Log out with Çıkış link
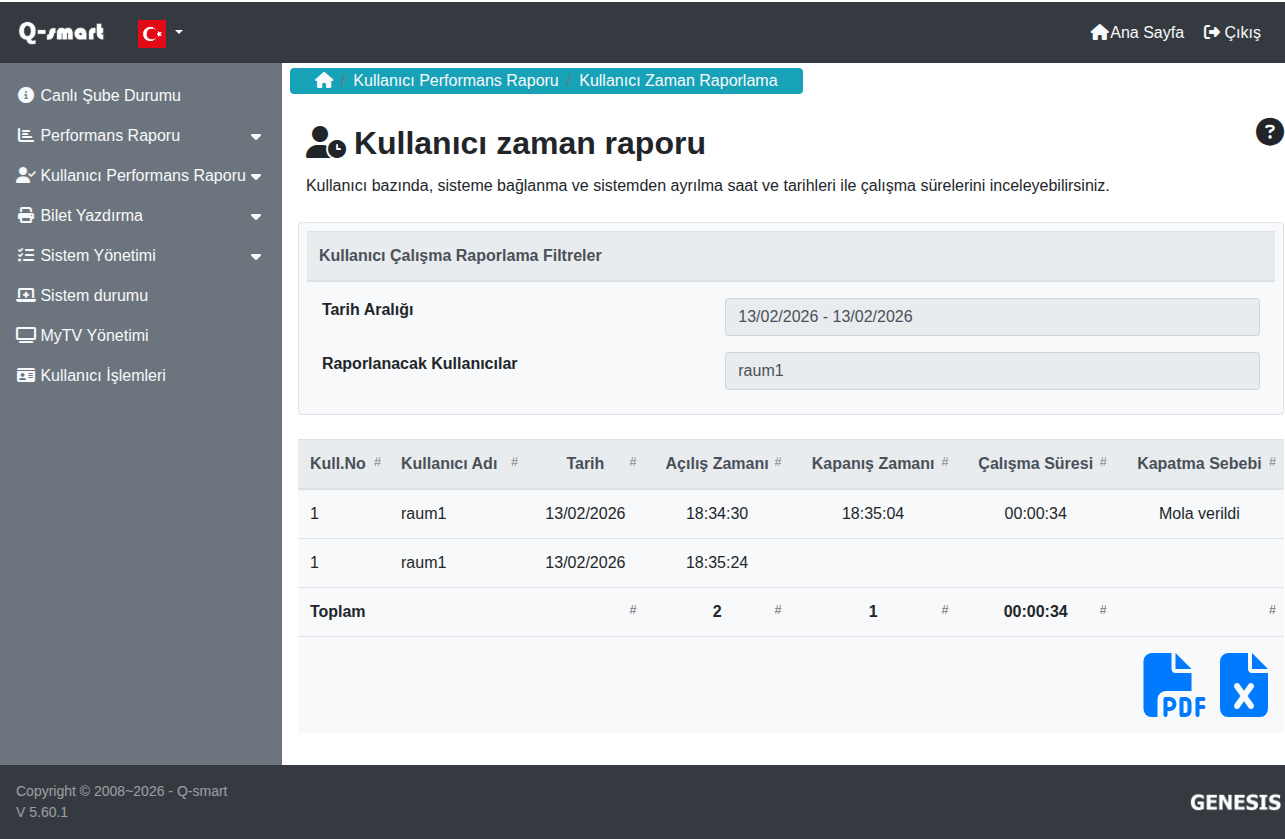This screenshot has height=839, width=1285. pos(1232,32)
